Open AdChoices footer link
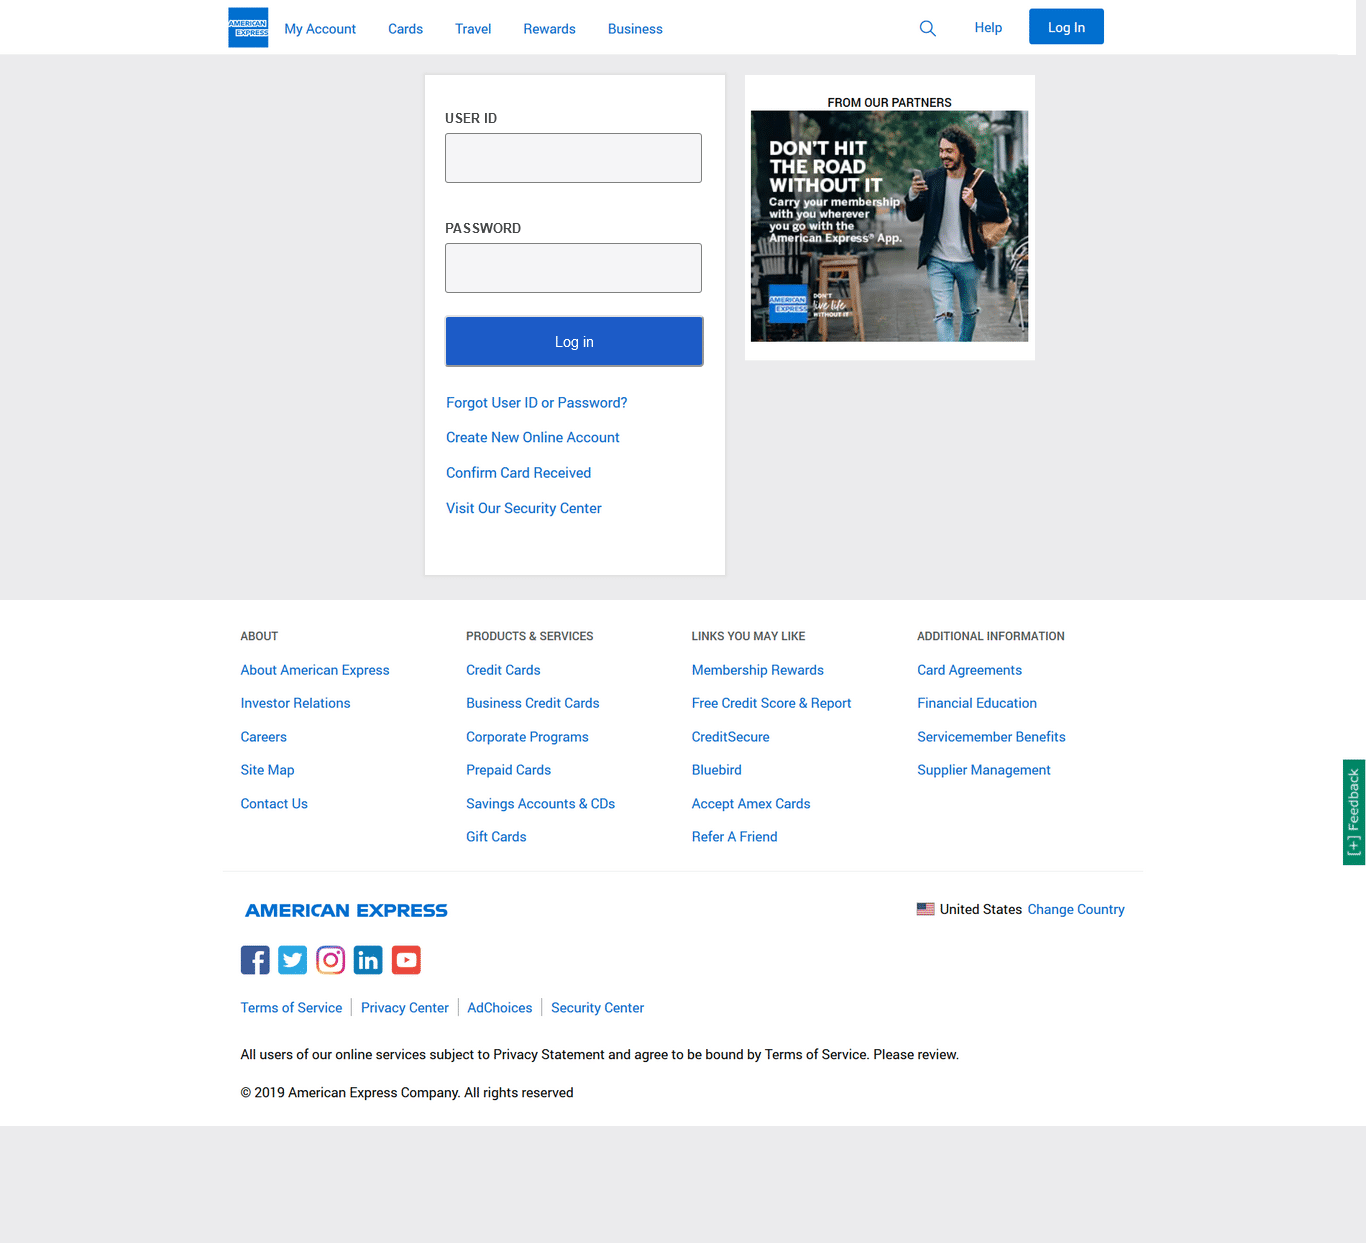 click(500, 1008)
